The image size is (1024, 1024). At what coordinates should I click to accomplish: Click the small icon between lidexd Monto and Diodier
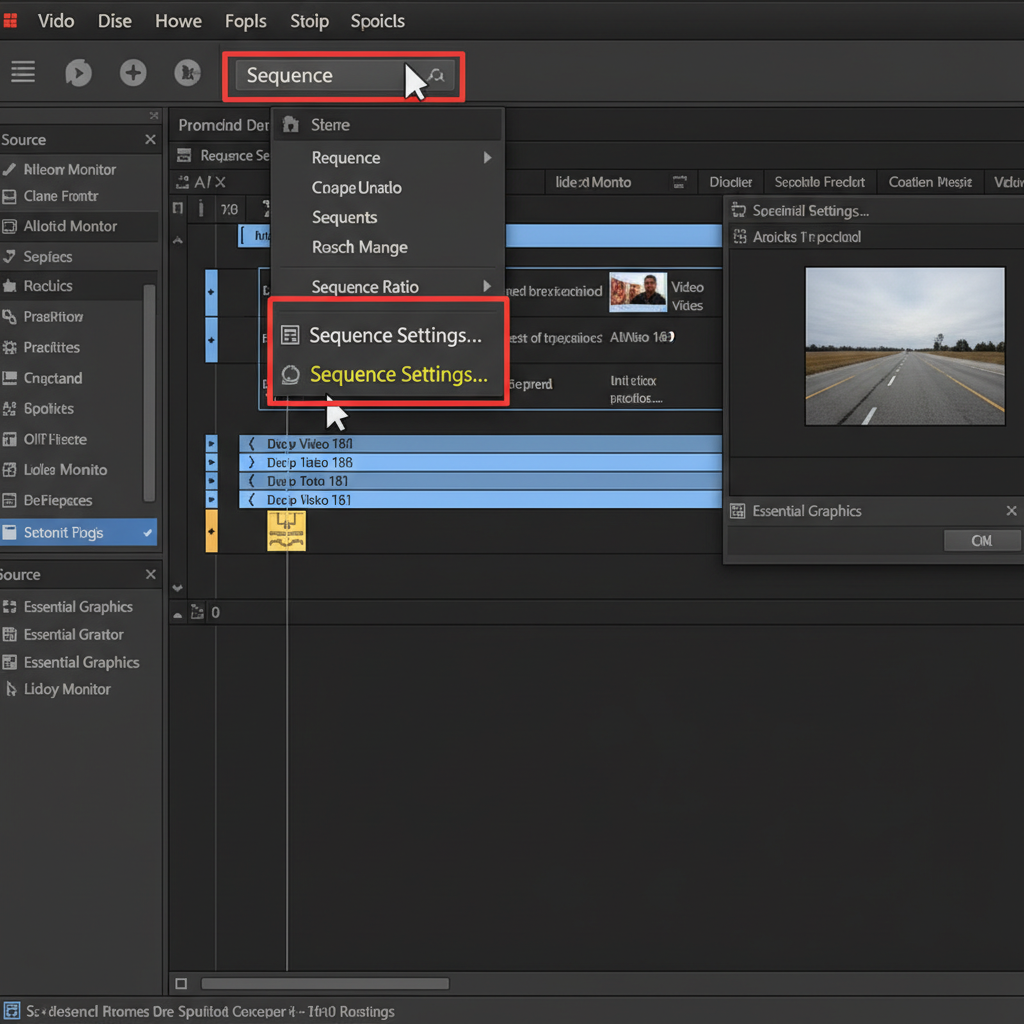679,182
